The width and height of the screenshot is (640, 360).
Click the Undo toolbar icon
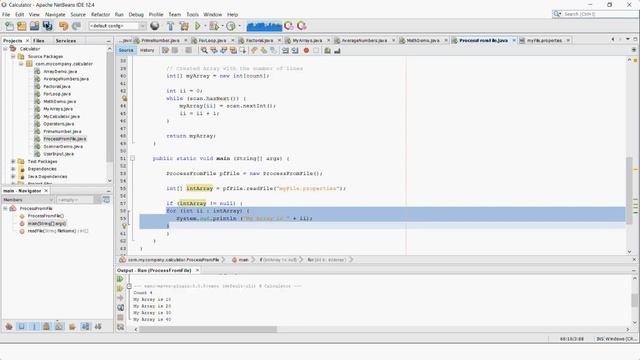tap(63, 26)
